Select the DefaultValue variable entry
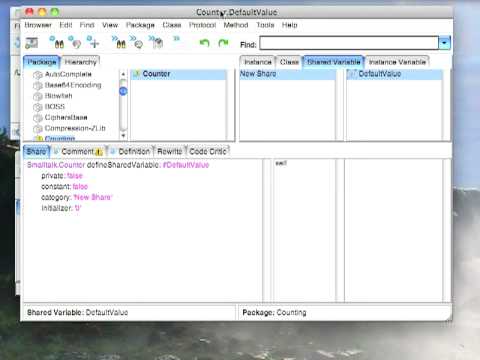 click(395, 74)
